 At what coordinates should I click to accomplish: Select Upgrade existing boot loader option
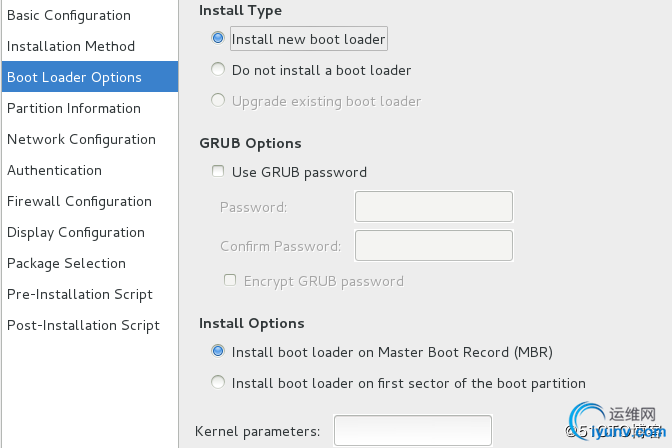point(218,101)
